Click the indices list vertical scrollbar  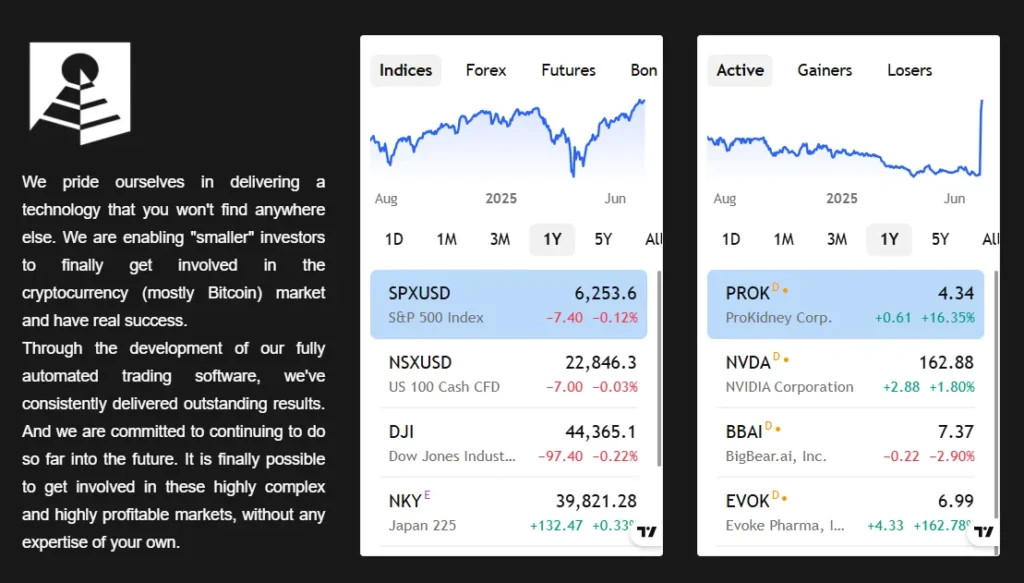659,370
